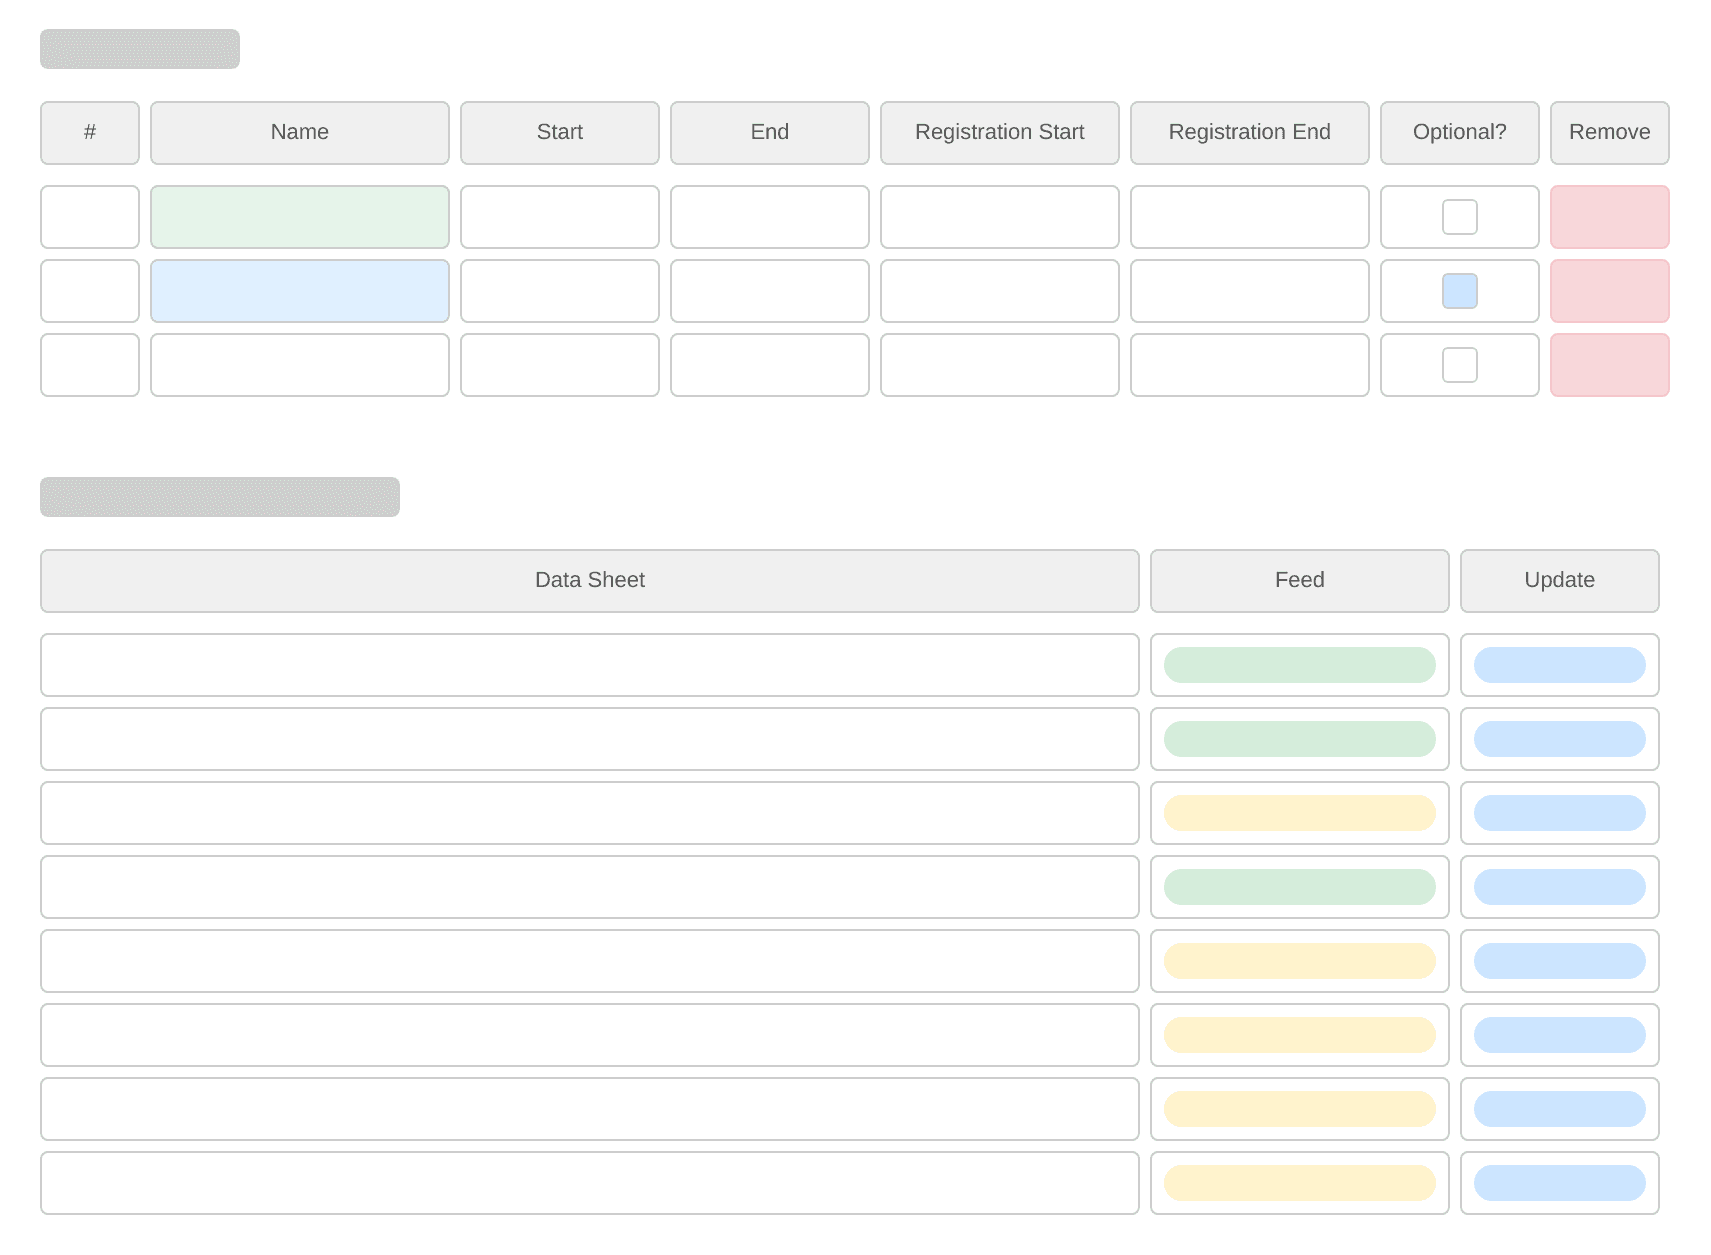Click the Registration Start column header

999,132
